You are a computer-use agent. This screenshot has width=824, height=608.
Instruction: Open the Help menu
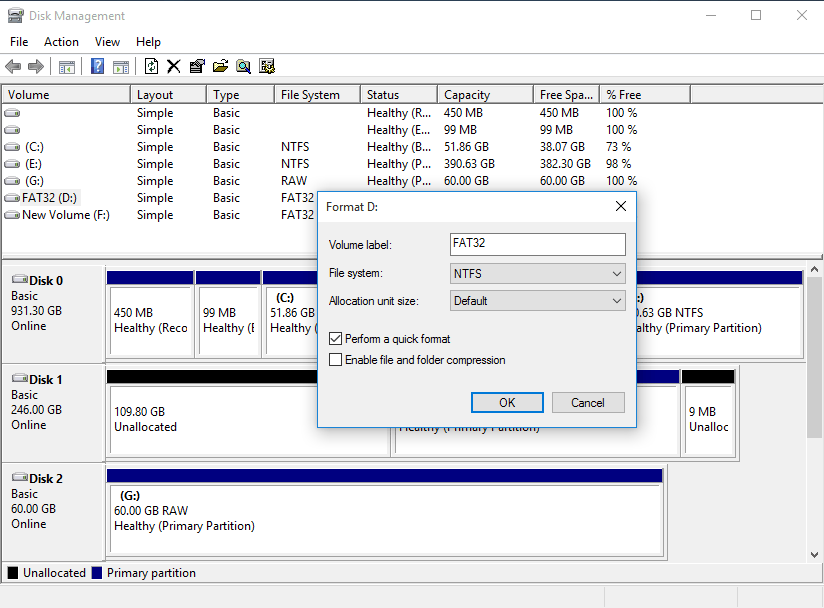(x=148, y=42)
